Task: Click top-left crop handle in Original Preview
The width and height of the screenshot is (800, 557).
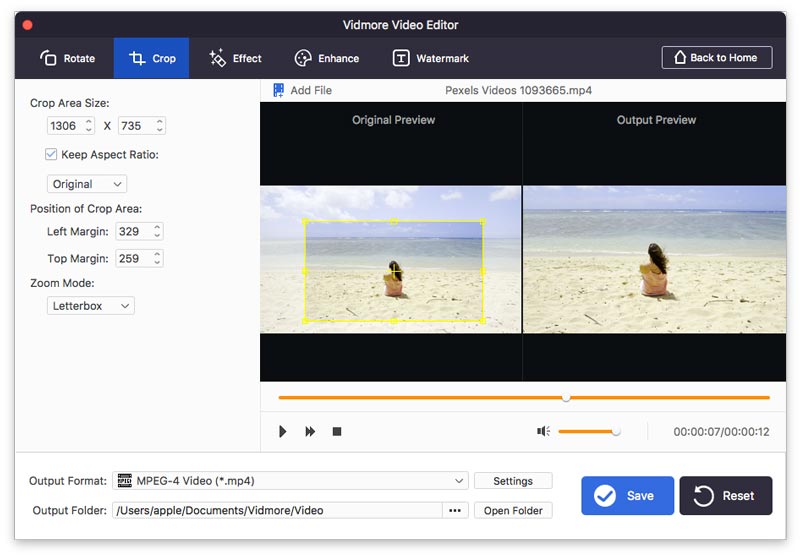Action: (x=305, y=221)
